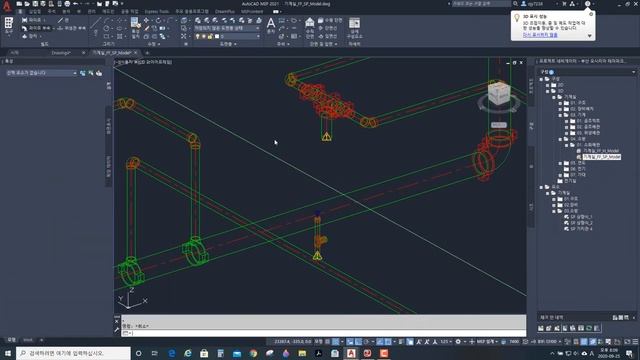640x360 pixels.
Task: Click the green refresh icon in project navigator toolbar
Action: pos(589,328)
